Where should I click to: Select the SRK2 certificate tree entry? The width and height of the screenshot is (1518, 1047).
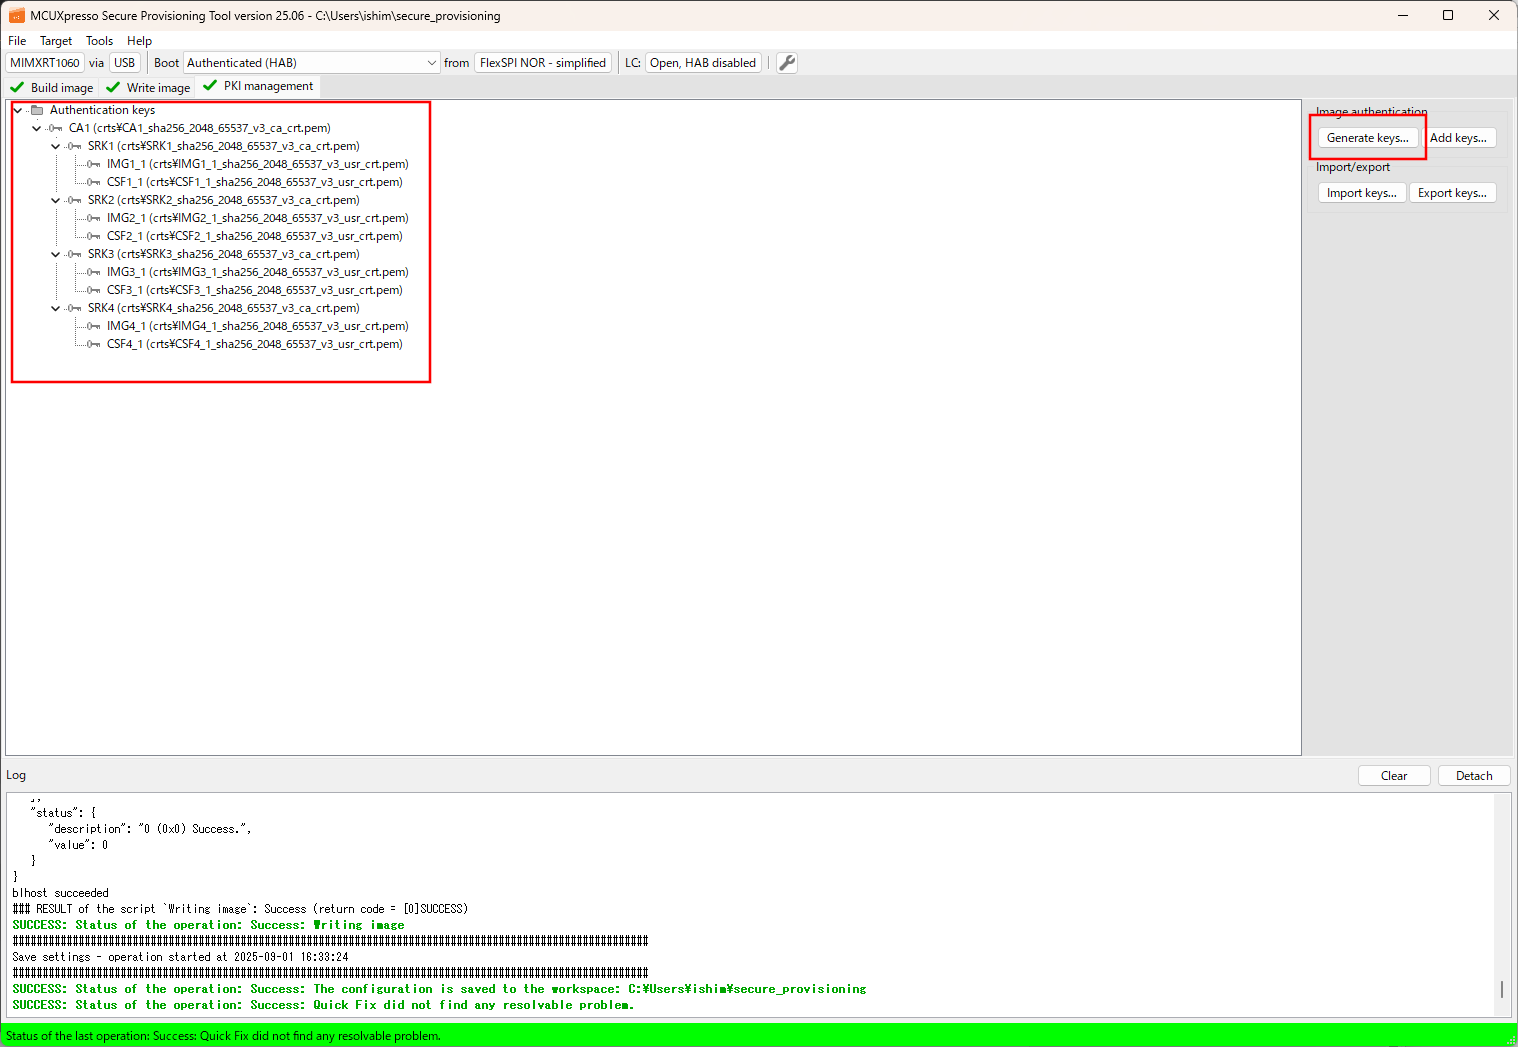coord(222,200)
